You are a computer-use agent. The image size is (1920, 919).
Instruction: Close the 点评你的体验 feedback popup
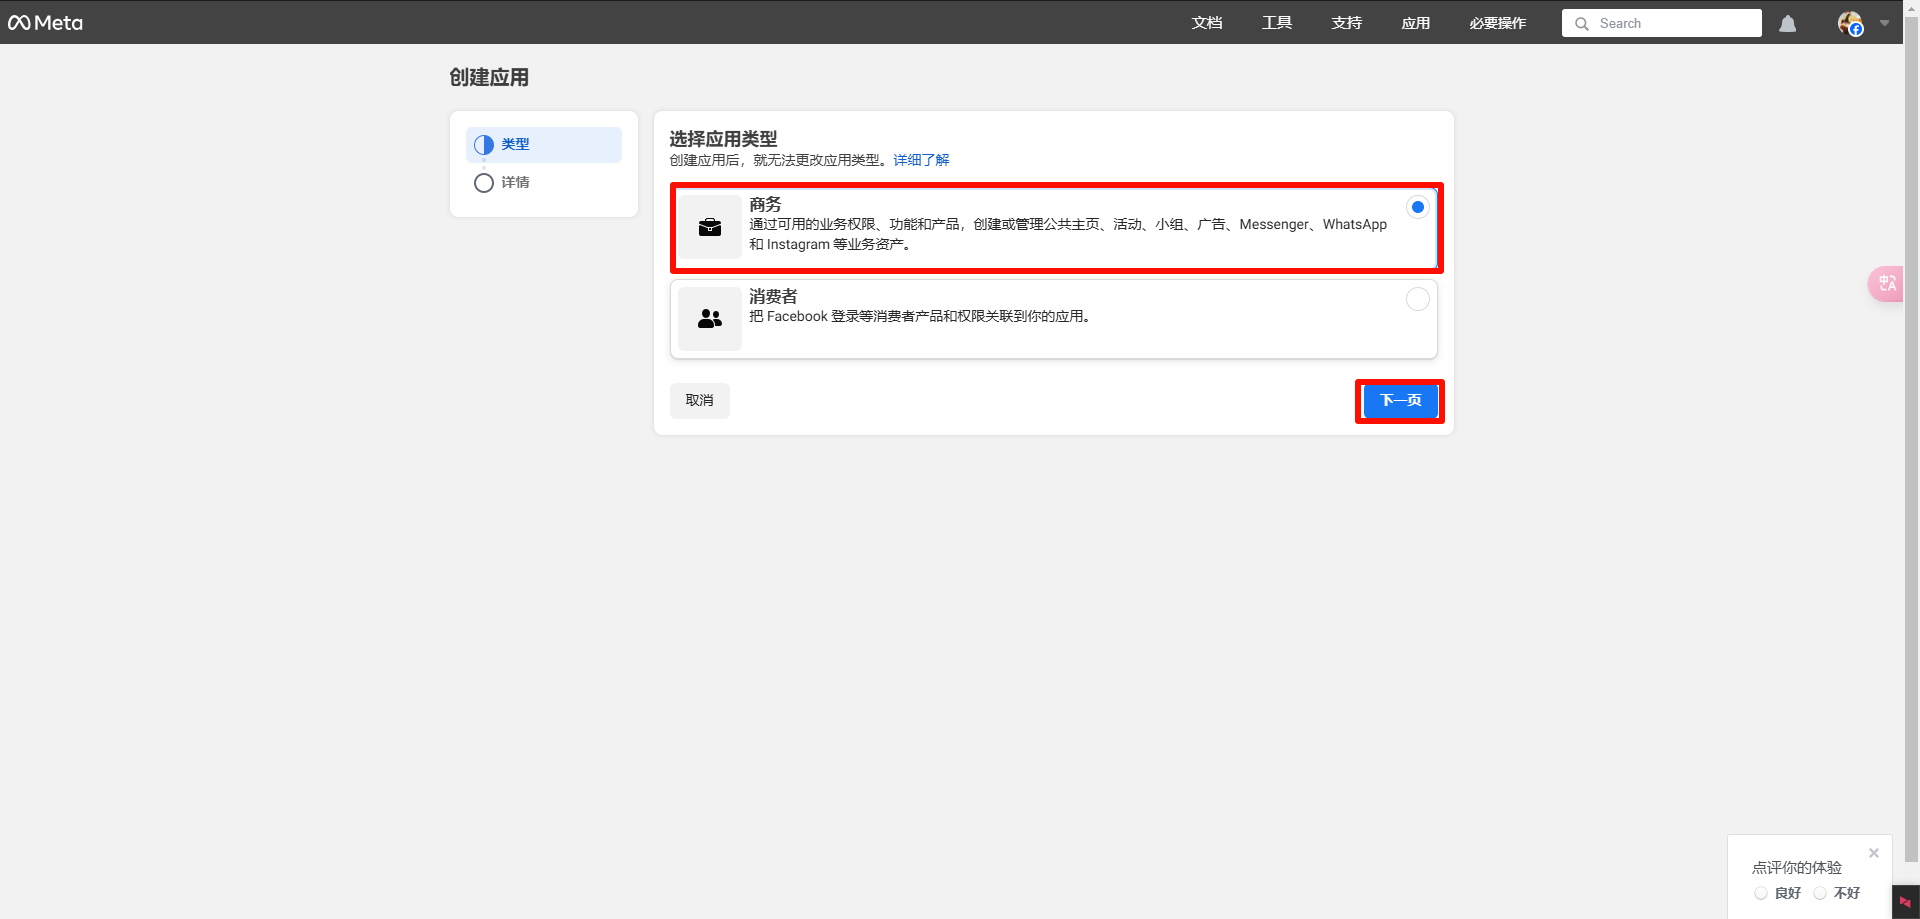pos(1874,853)
